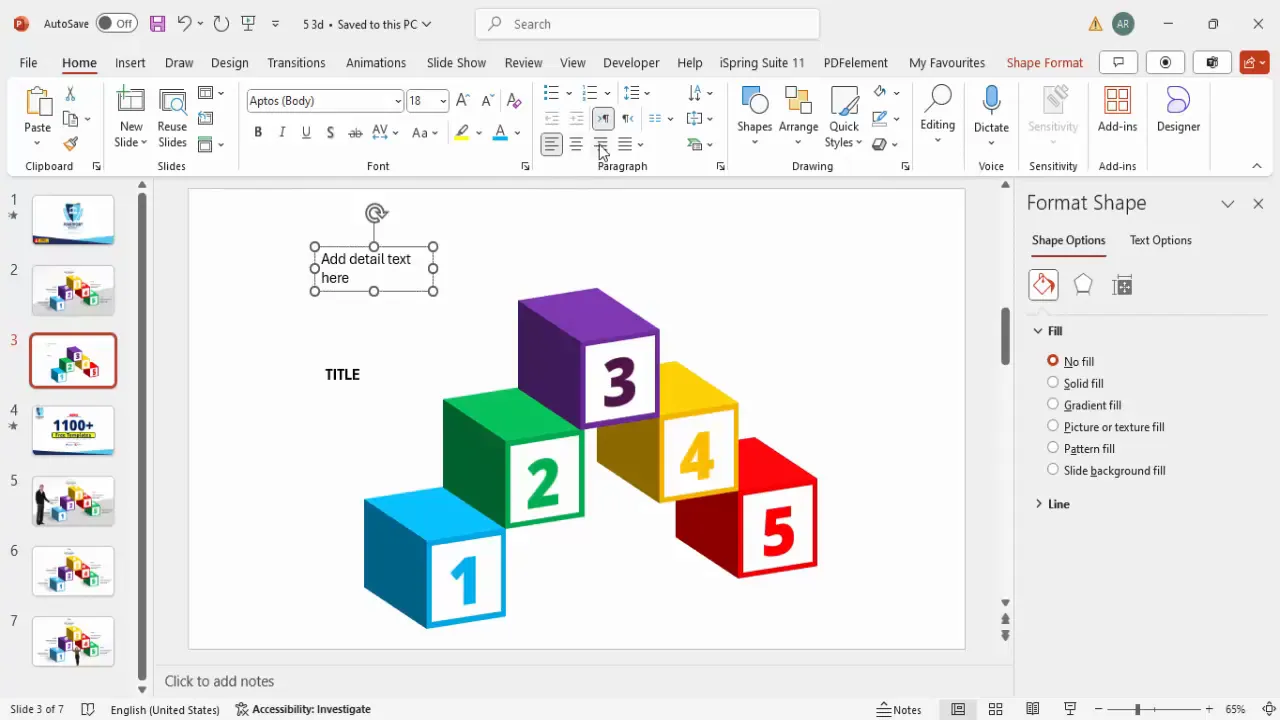Click Accessibility: Investigate status
The image size is (1280, 720).
[x=303, y=709]
